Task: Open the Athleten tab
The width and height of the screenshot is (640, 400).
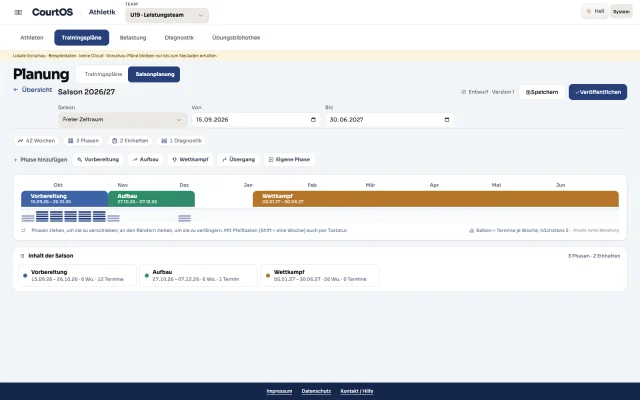Action: (32, 38)
